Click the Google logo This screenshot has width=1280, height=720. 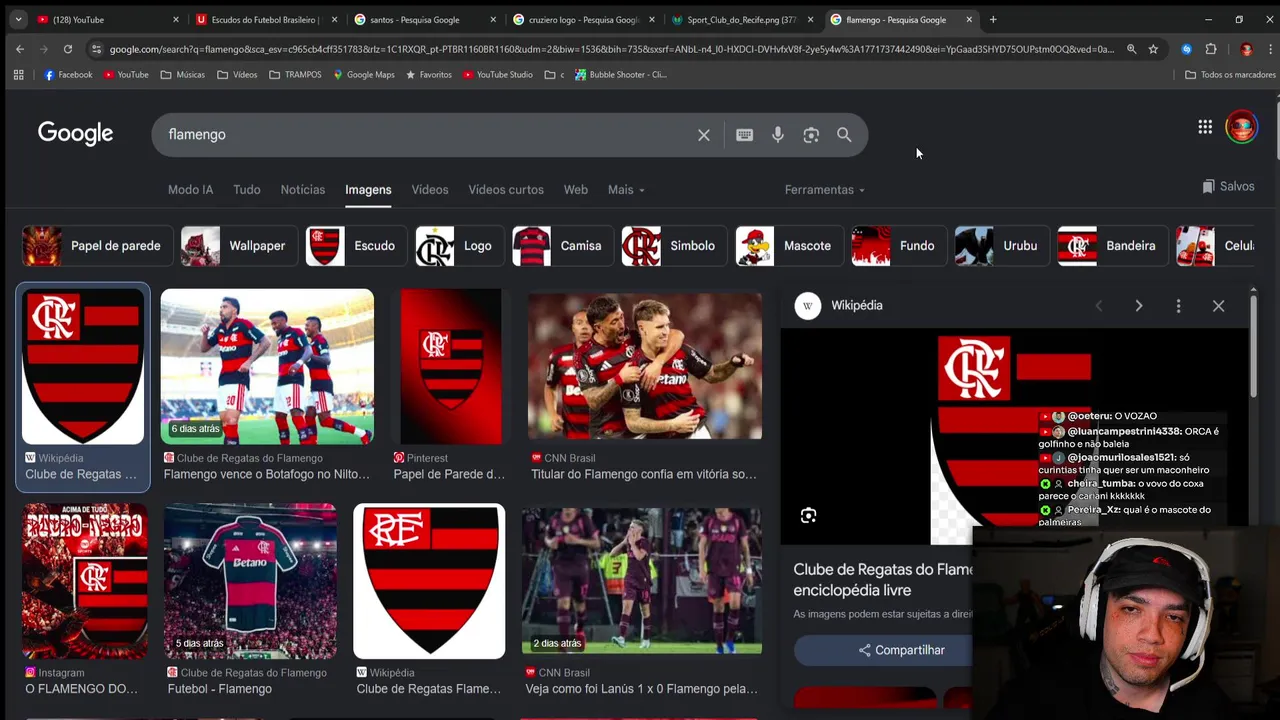click(x=75, y=133)
